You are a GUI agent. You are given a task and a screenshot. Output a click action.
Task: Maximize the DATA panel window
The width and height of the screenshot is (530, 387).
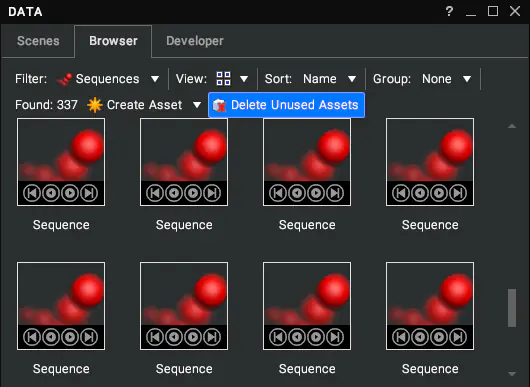pyautogui.click(x=493, y=11)
